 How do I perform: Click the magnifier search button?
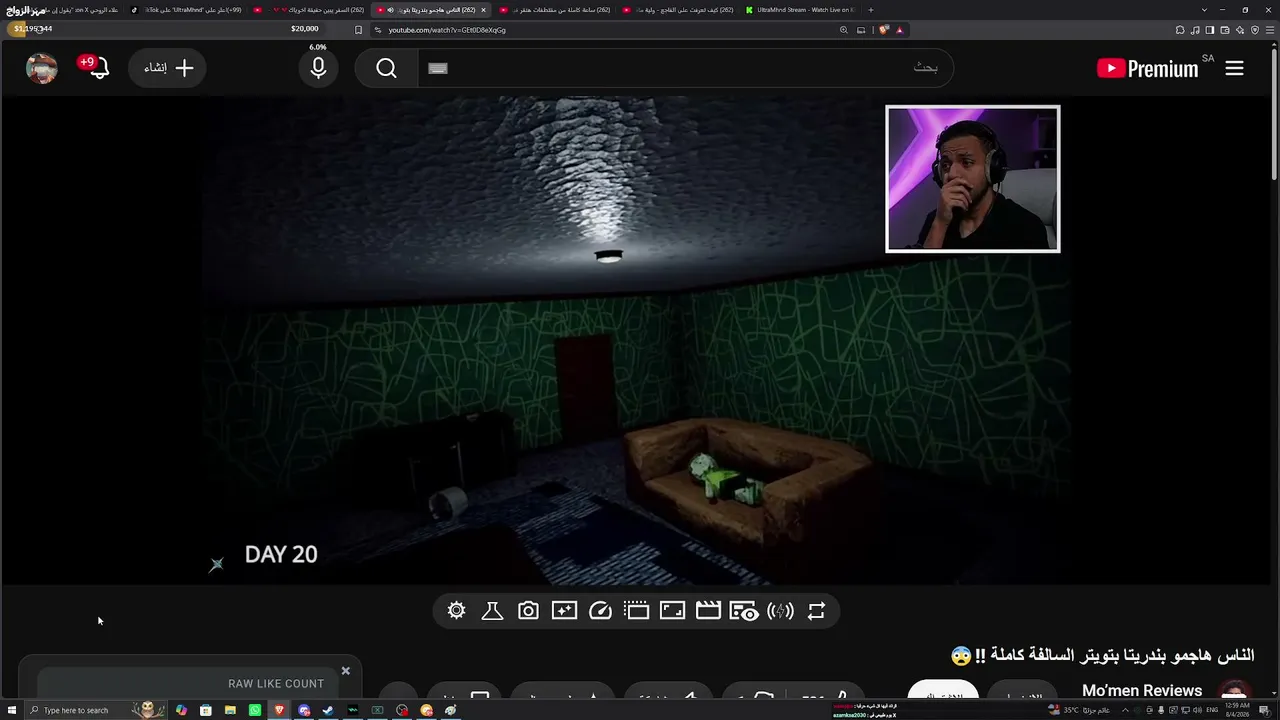[387, 68]
